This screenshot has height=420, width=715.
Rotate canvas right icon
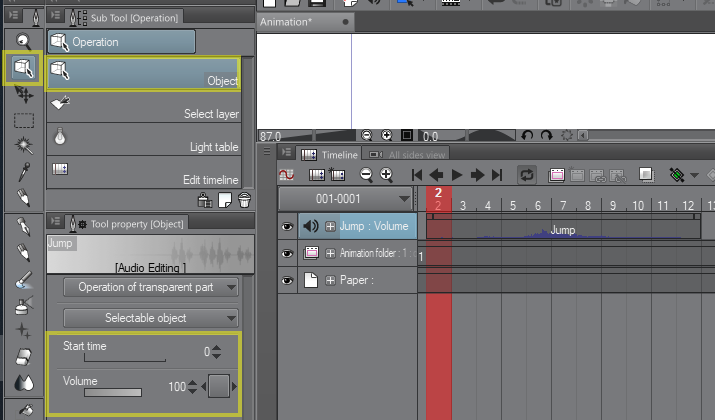(x=546, y=135)
